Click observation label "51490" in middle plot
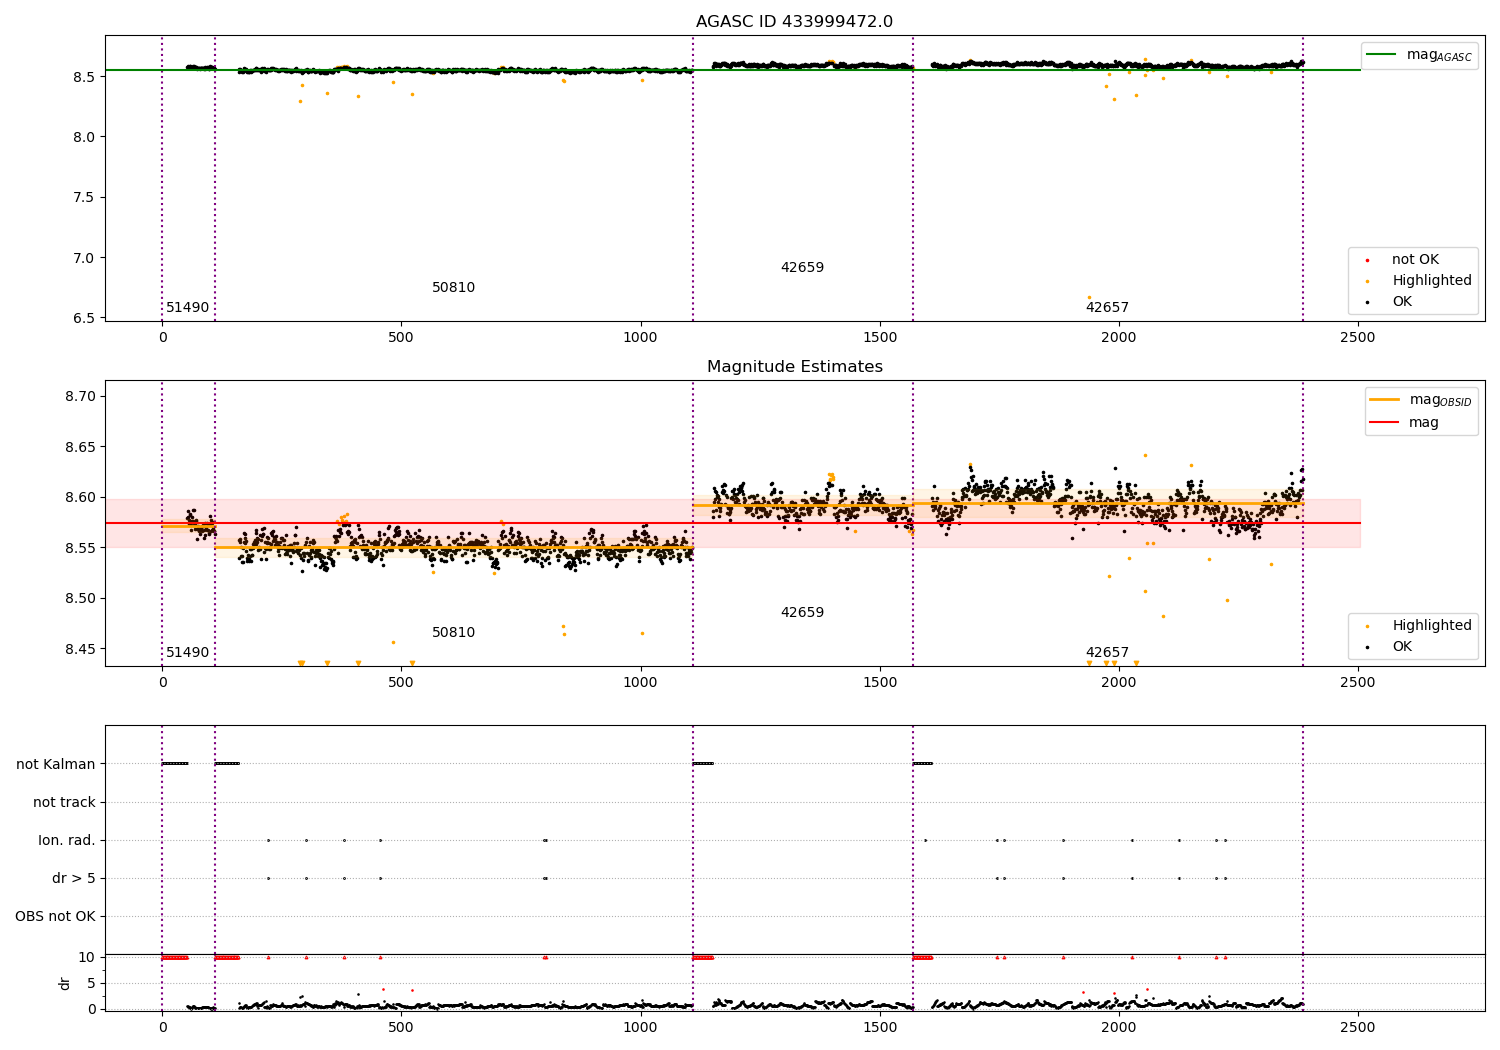The height and width of the screenshot is (1050, 1500). coord(187,653)
